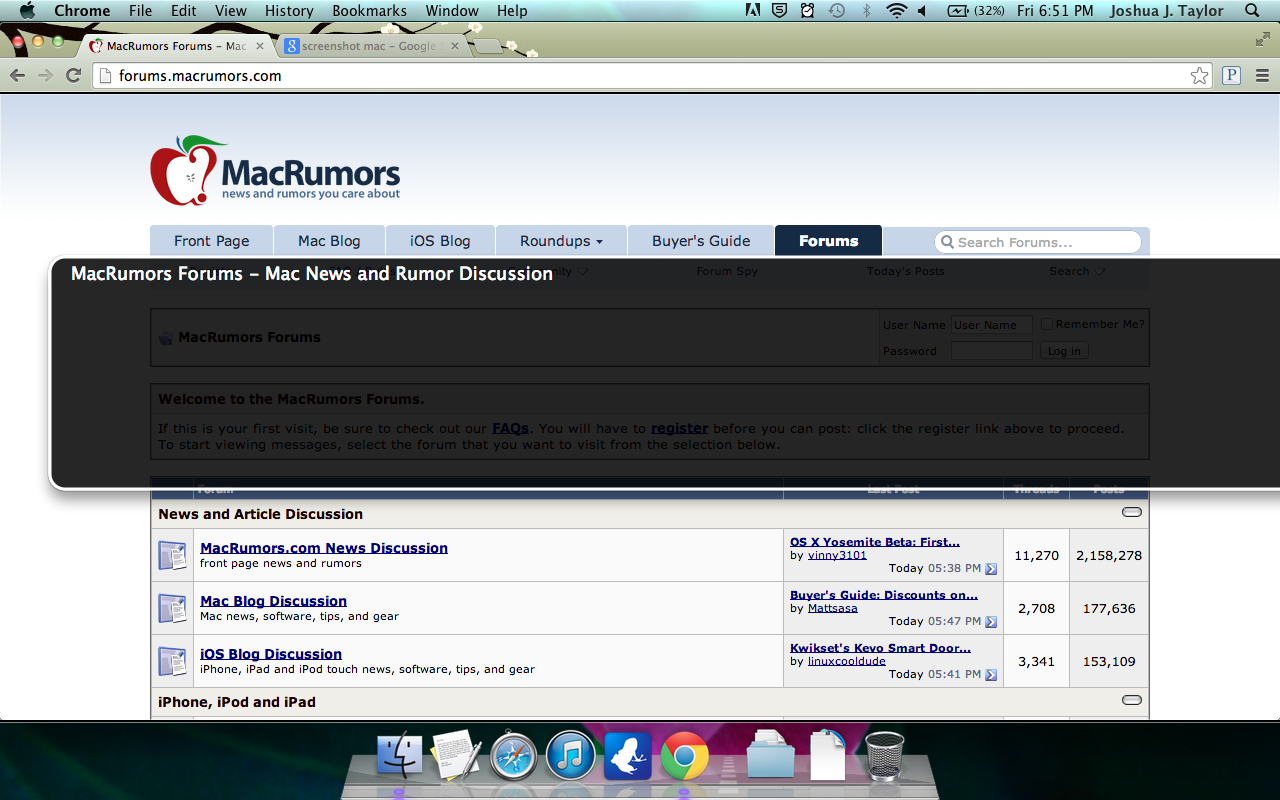Go back with the back arrow
This screenshot has width=1280, height=800.
pyautogui.click(x=18, y=75)
